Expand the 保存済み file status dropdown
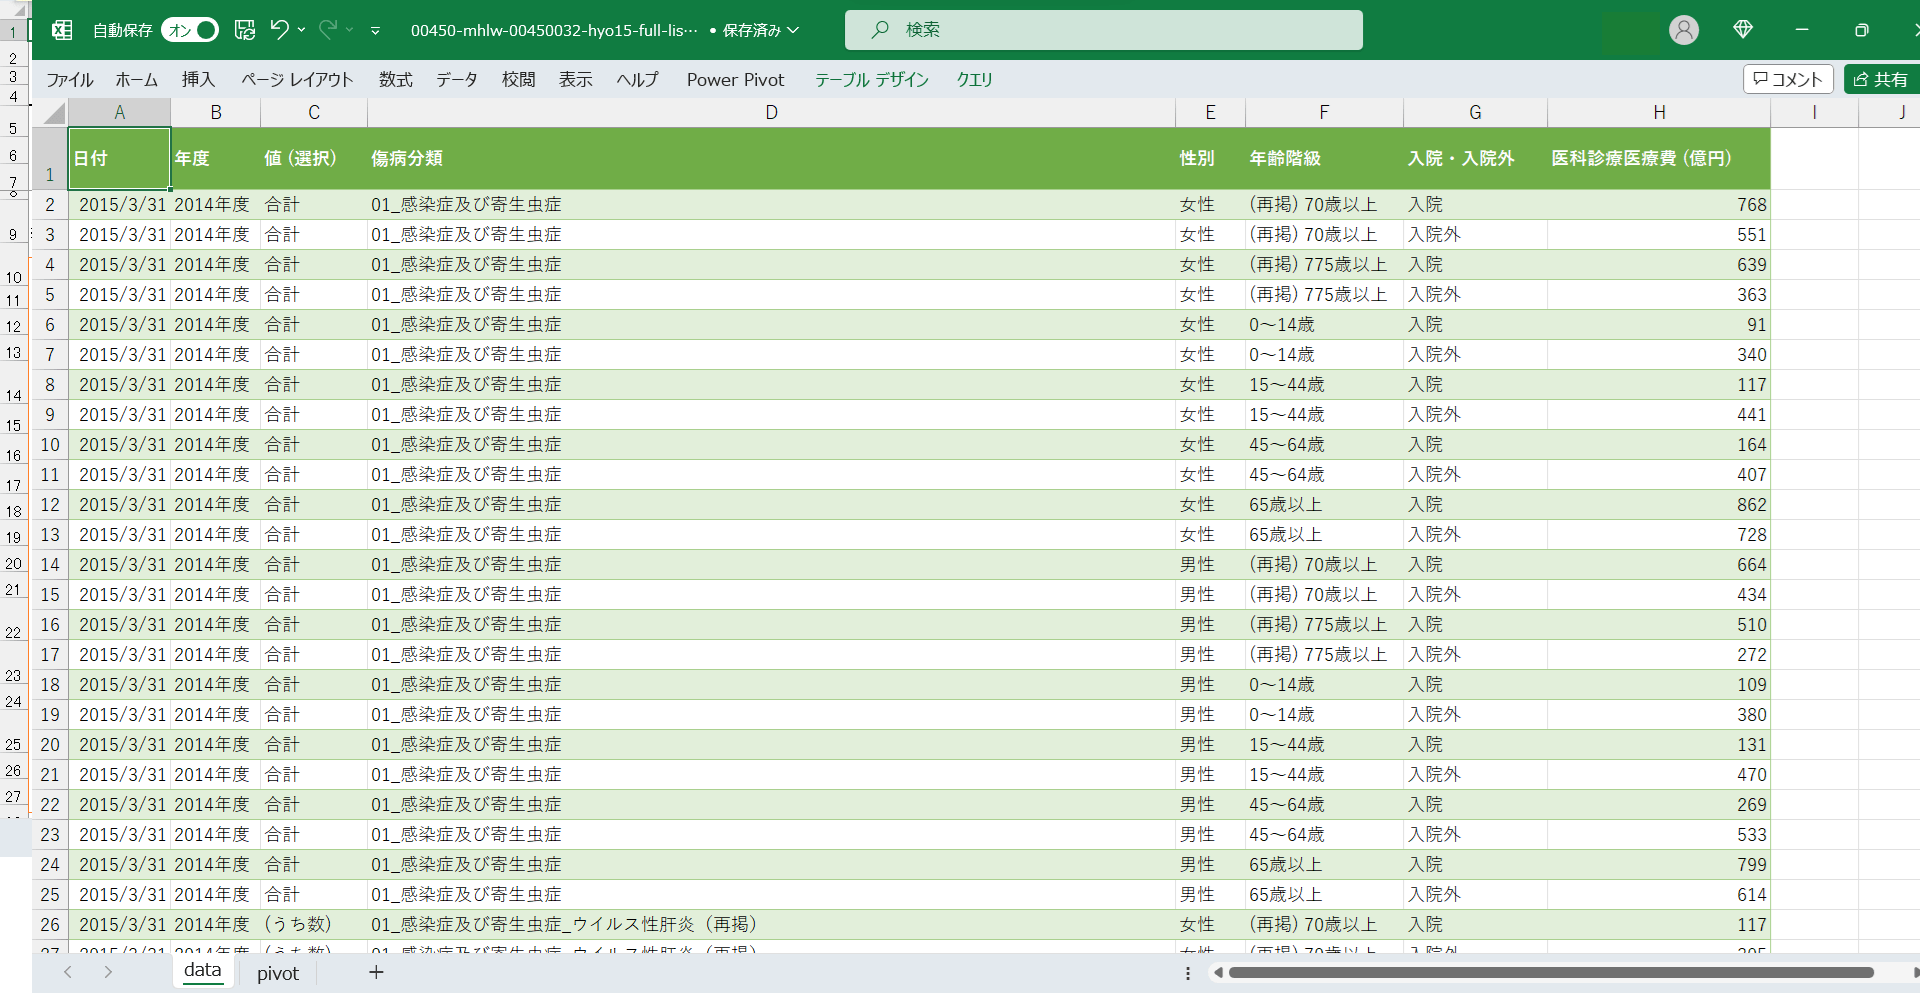The height and width of the screenshot is (993, 1920). [793, 30]
